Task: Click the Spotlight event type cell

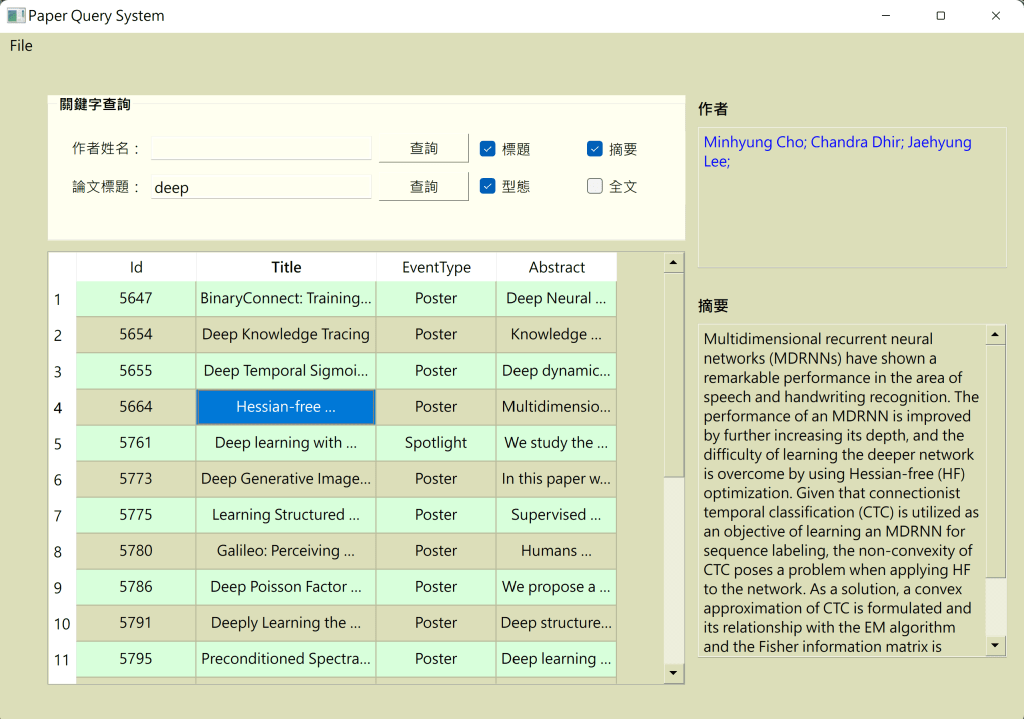Action: (x=436, y=443)
